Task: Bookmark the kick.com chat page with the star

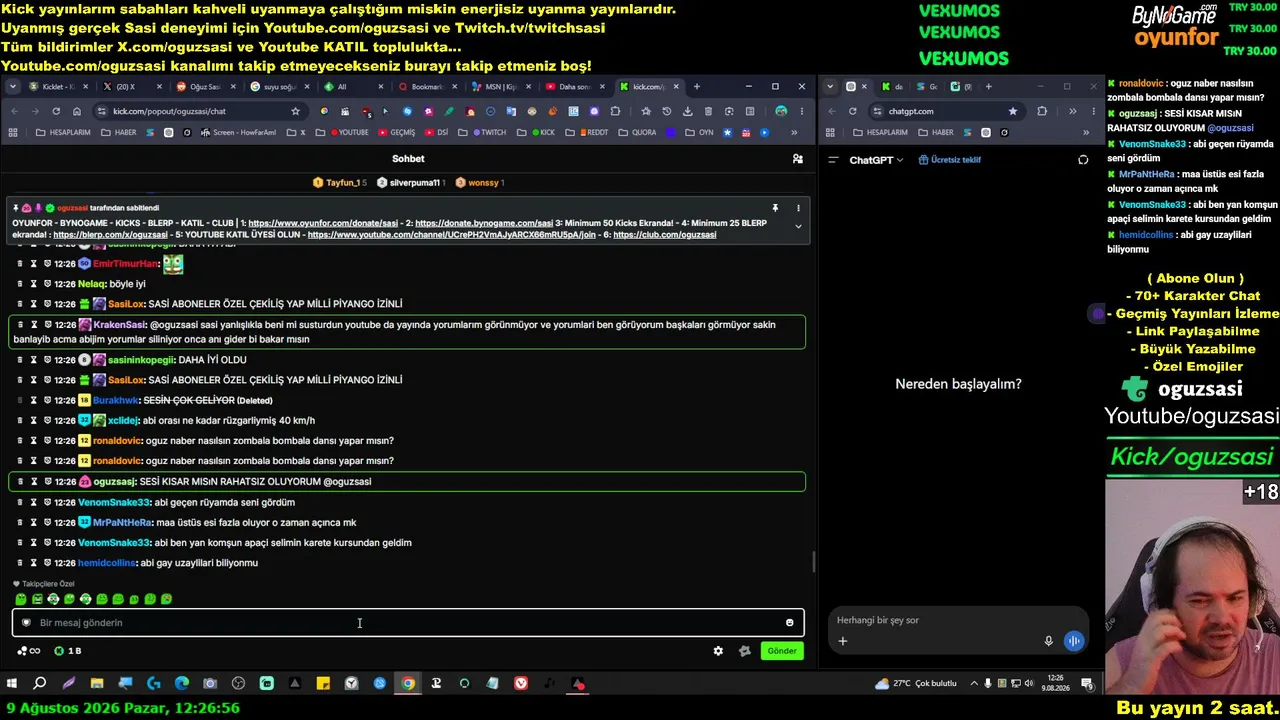Action: (x=295, y=111)
